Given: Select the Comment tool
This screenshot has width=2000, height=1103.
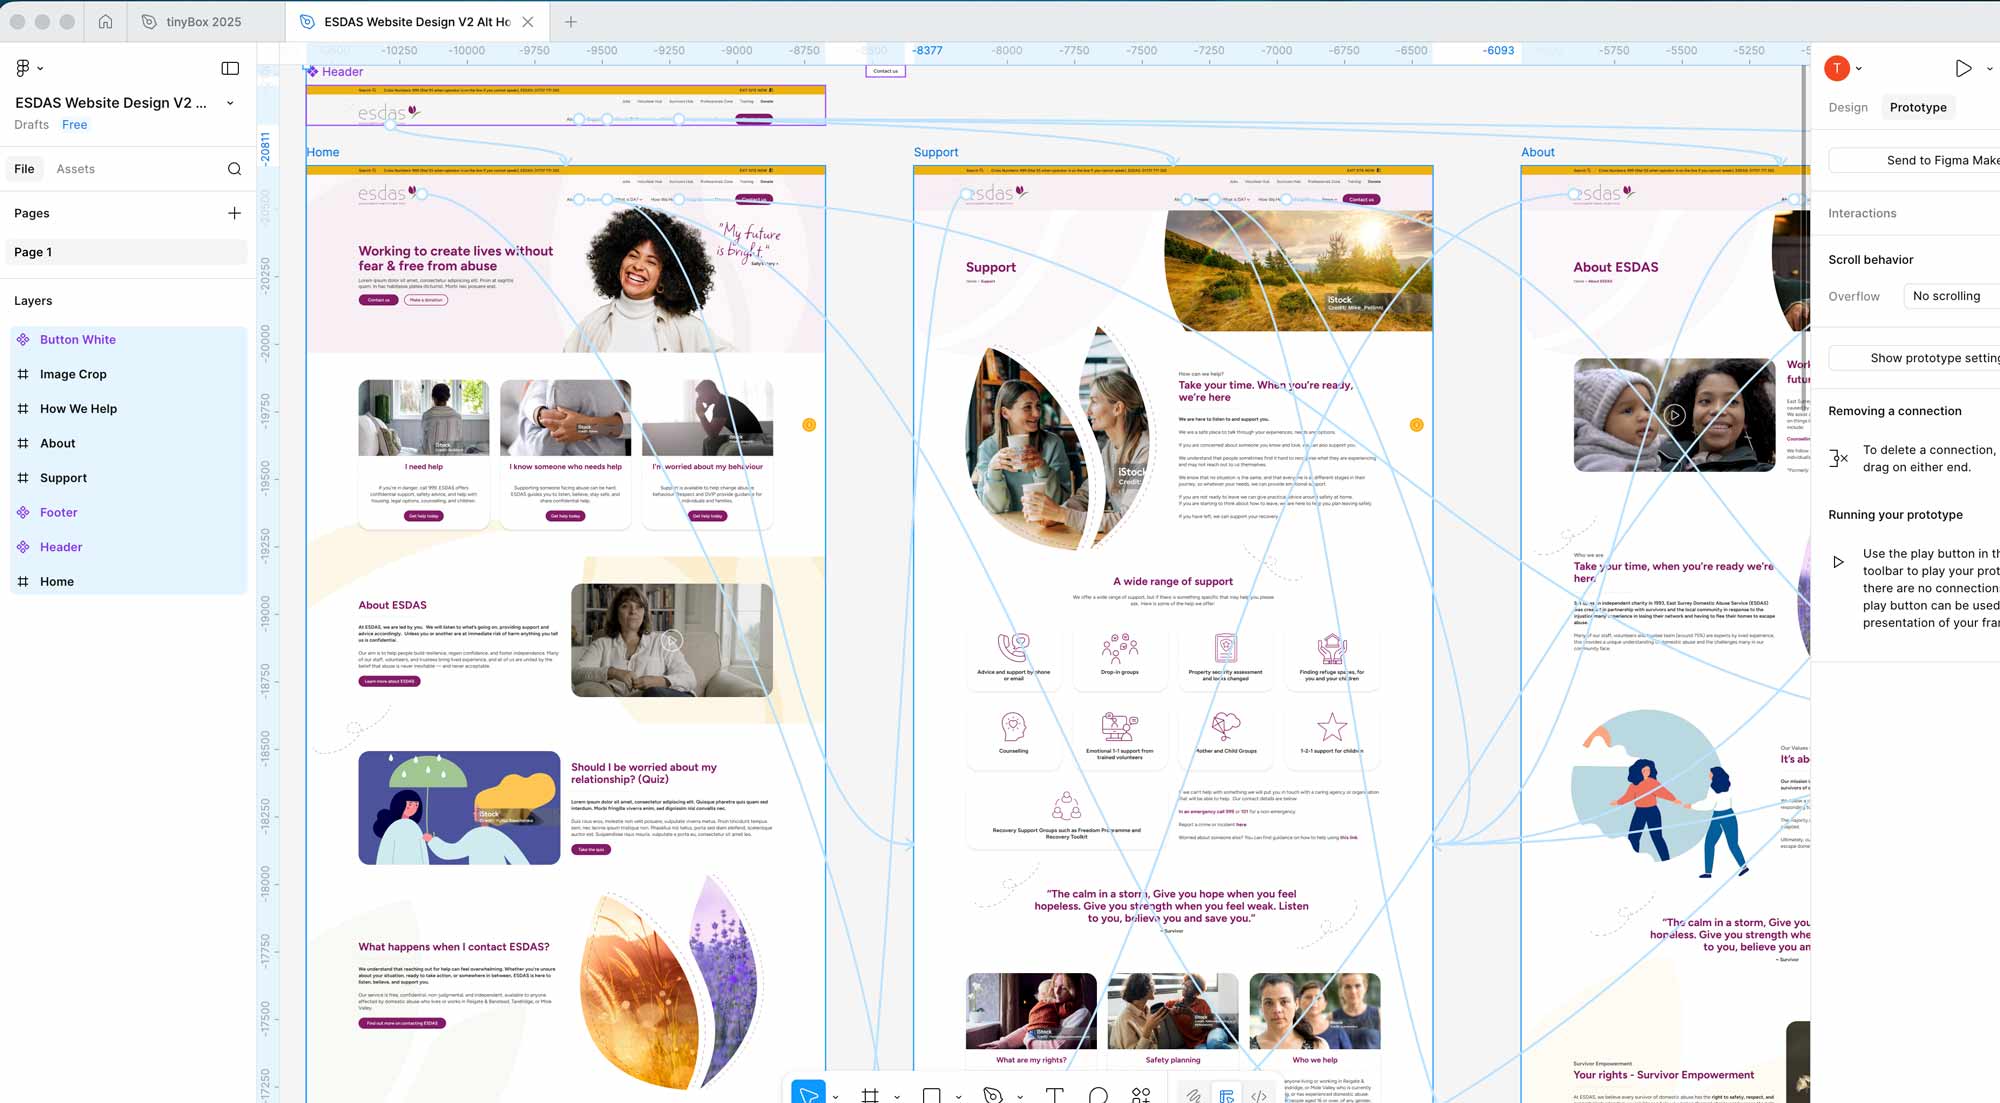Looking at the screenshot, I should pyautogui.click(x=1098, y=1095).
